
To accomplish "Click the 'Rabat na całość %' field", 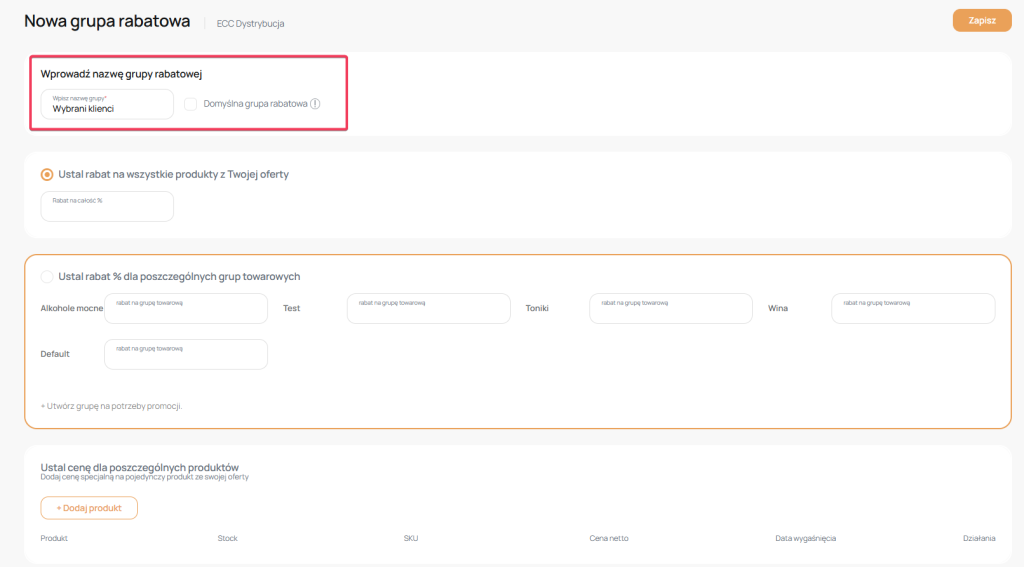I will [x=107, y=207].
